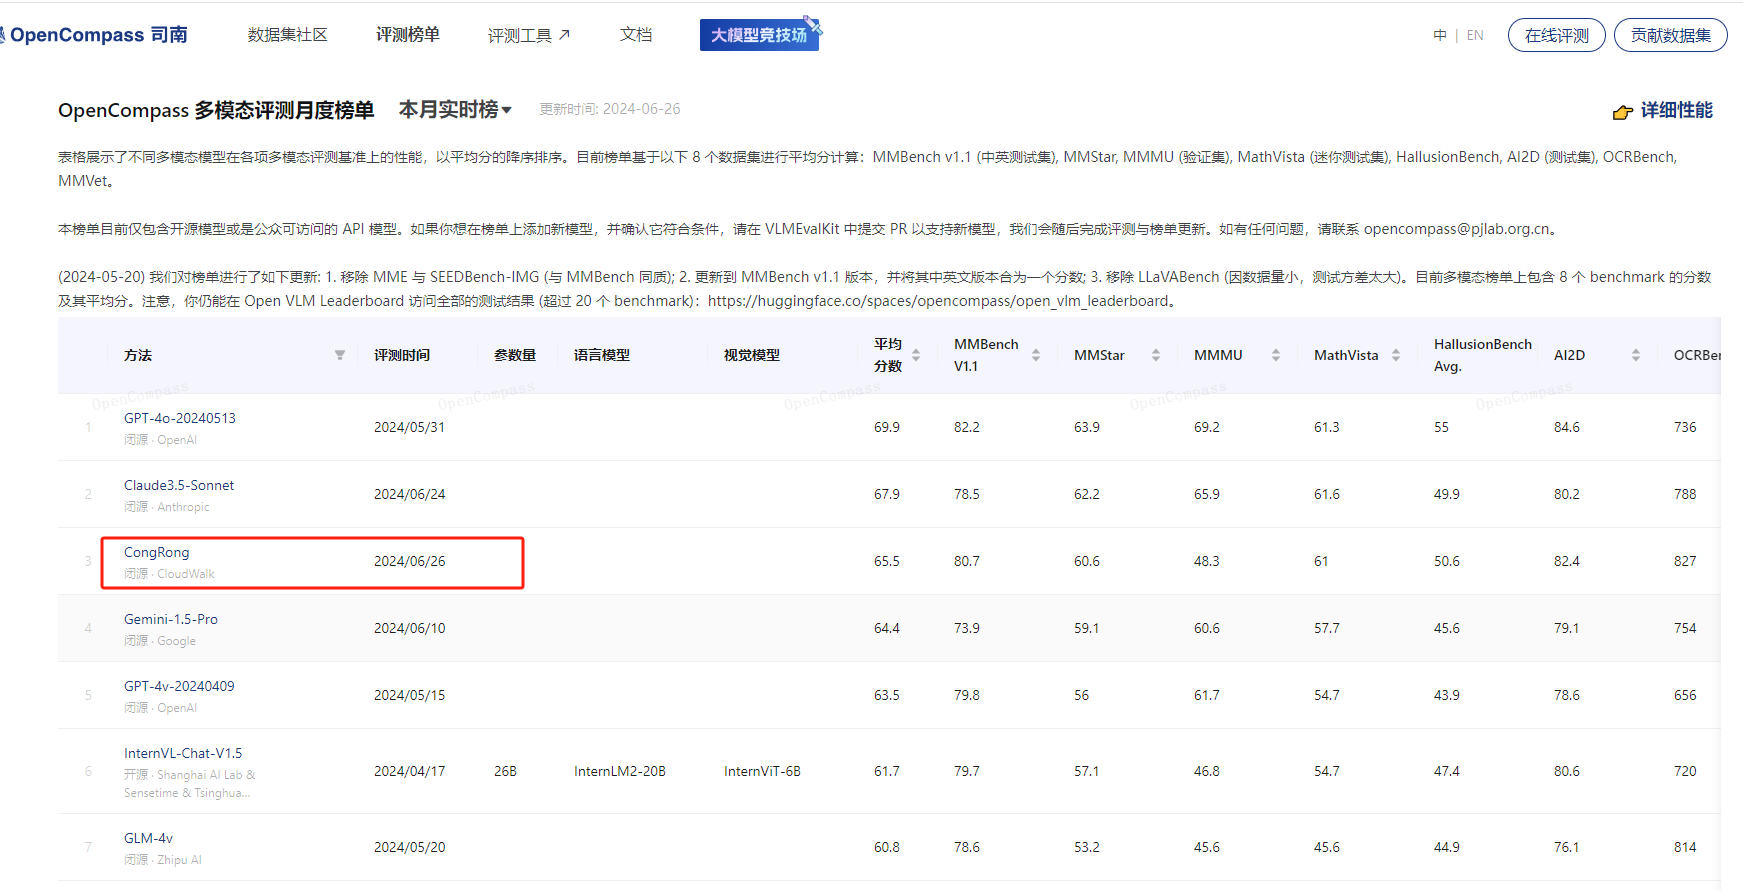
Task: Click the 在线评测 button
Action: [1556, 35]
